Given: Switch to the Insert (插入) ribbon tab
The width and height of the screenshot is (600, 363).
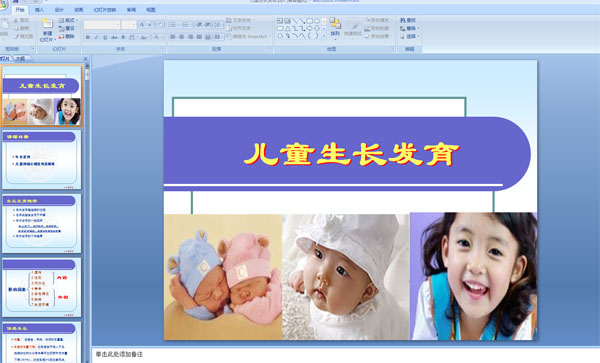Looking at the screenshot, I should tap(39, 10).
